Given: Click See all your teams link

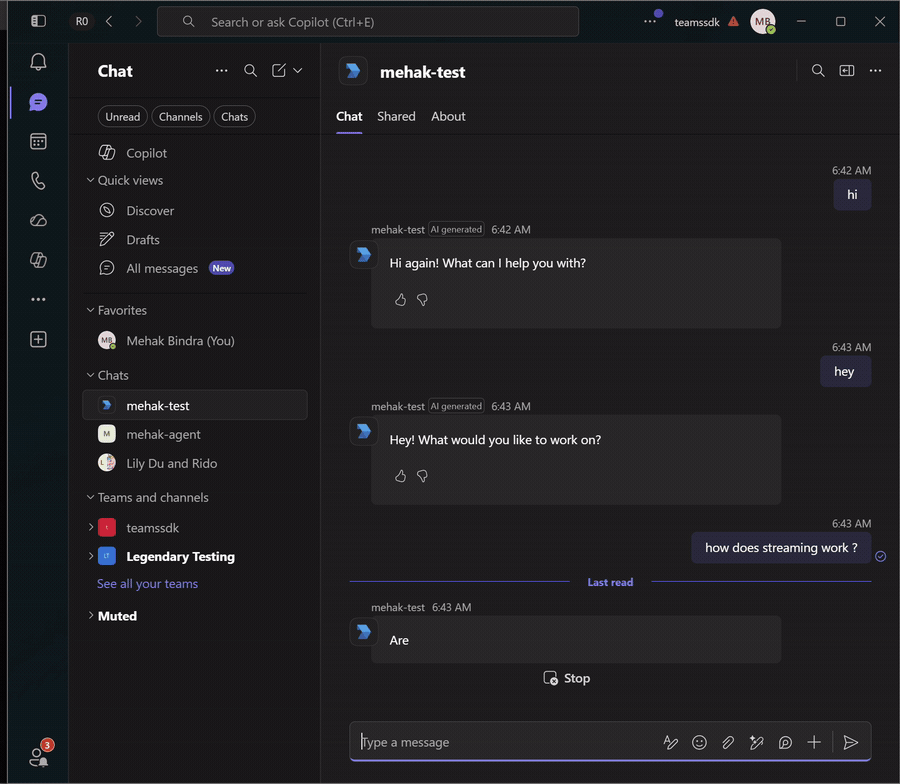Looking at the screenshot, I should coord(148,584).
